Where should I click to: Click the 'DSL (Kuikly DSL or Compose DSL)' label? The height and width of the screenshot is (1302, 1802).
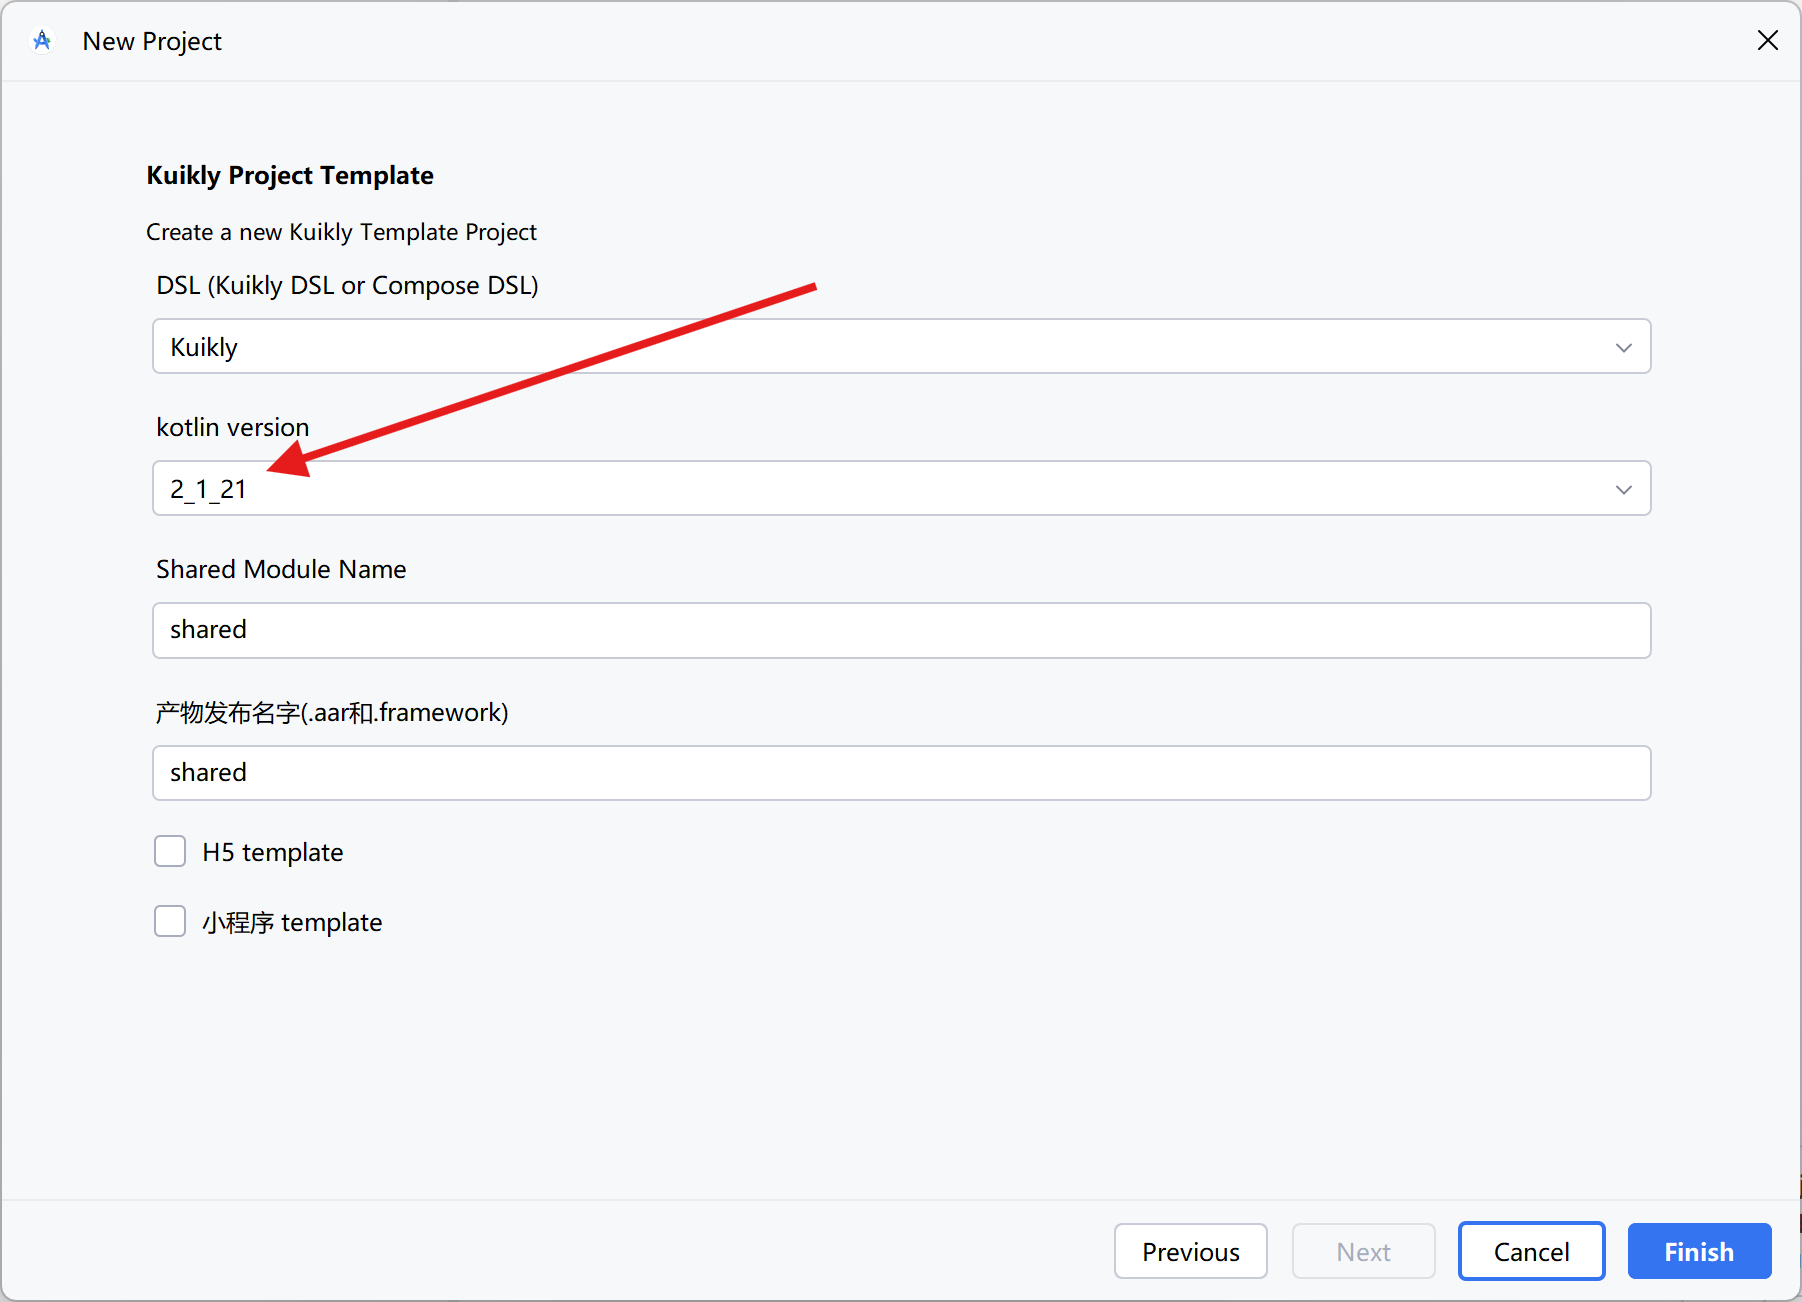point(347,285)
